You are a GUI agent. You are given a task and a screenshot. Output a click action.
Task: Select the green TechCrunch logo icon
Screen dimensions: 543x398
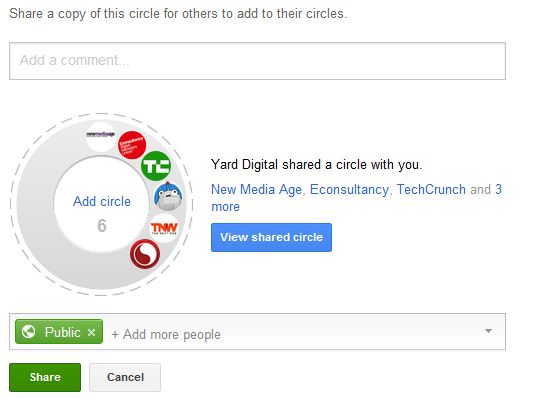click(x=156, y=166)
